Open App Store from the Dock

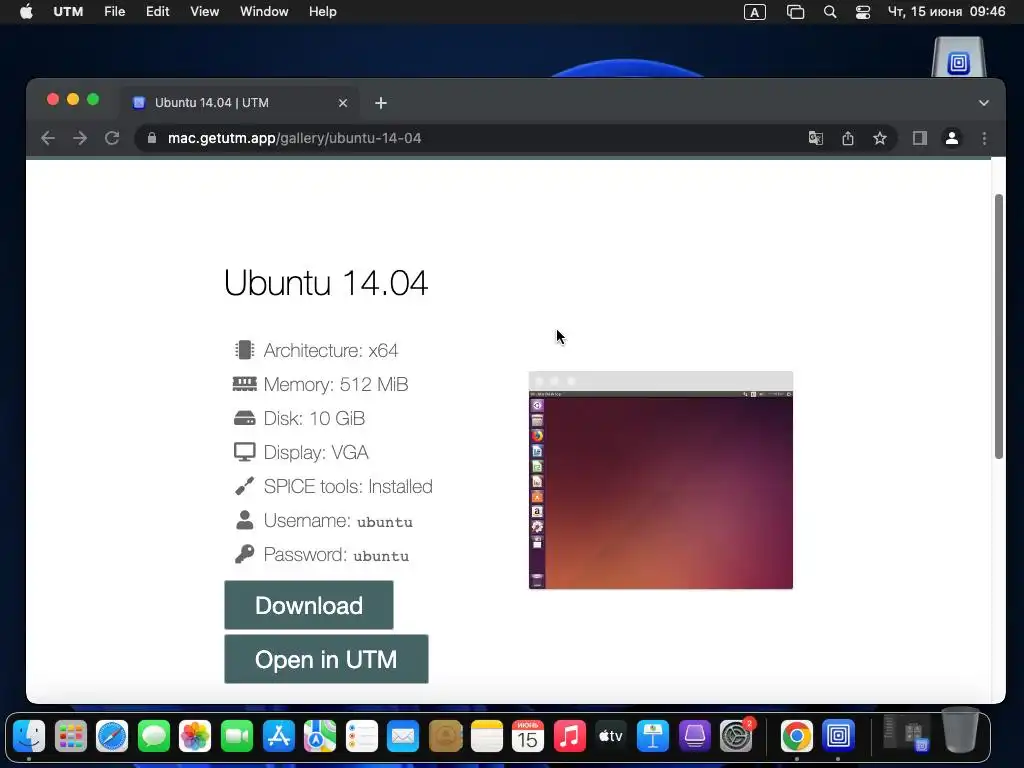(279, 737)
